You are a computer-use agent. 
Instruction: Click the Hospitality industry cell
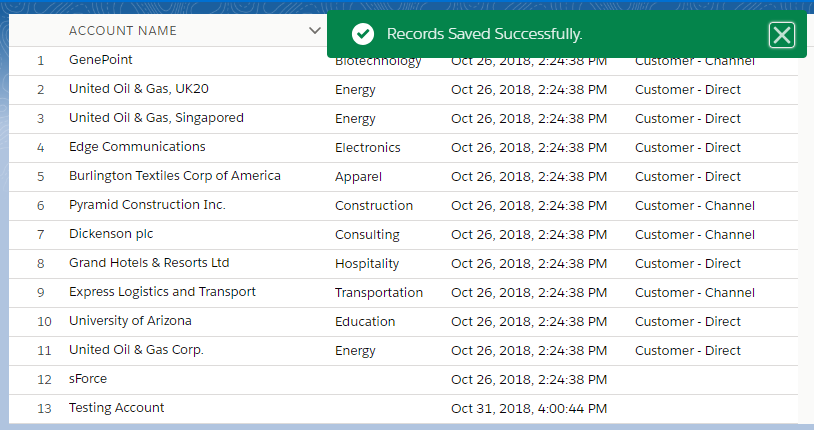[367, 264]
